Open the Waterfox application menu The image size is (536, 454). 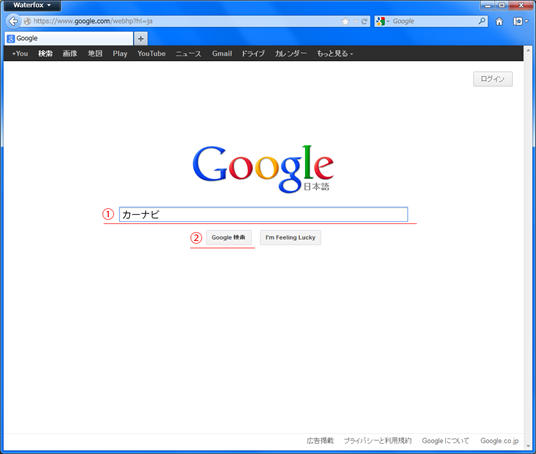coord(32,5)
